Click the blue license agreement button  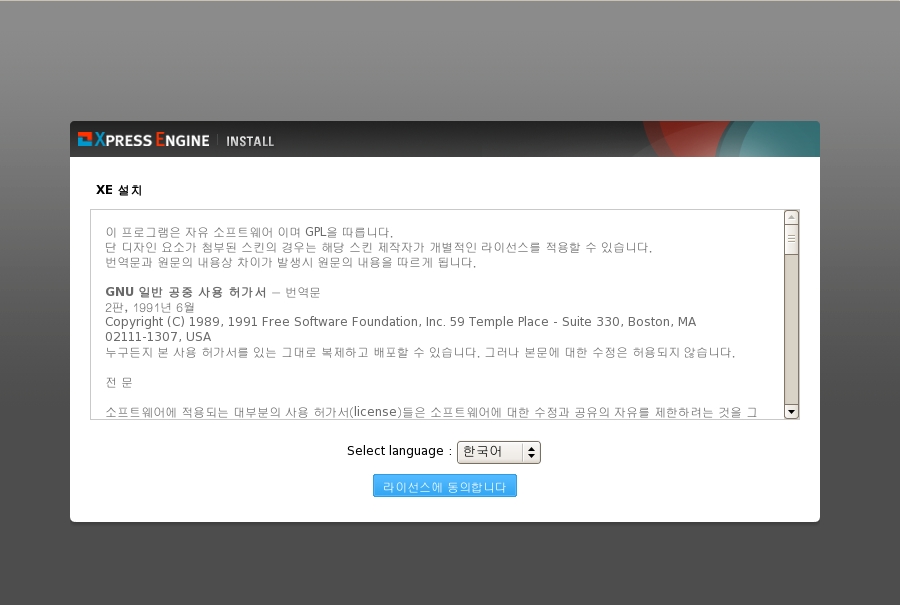coord(444,486)
